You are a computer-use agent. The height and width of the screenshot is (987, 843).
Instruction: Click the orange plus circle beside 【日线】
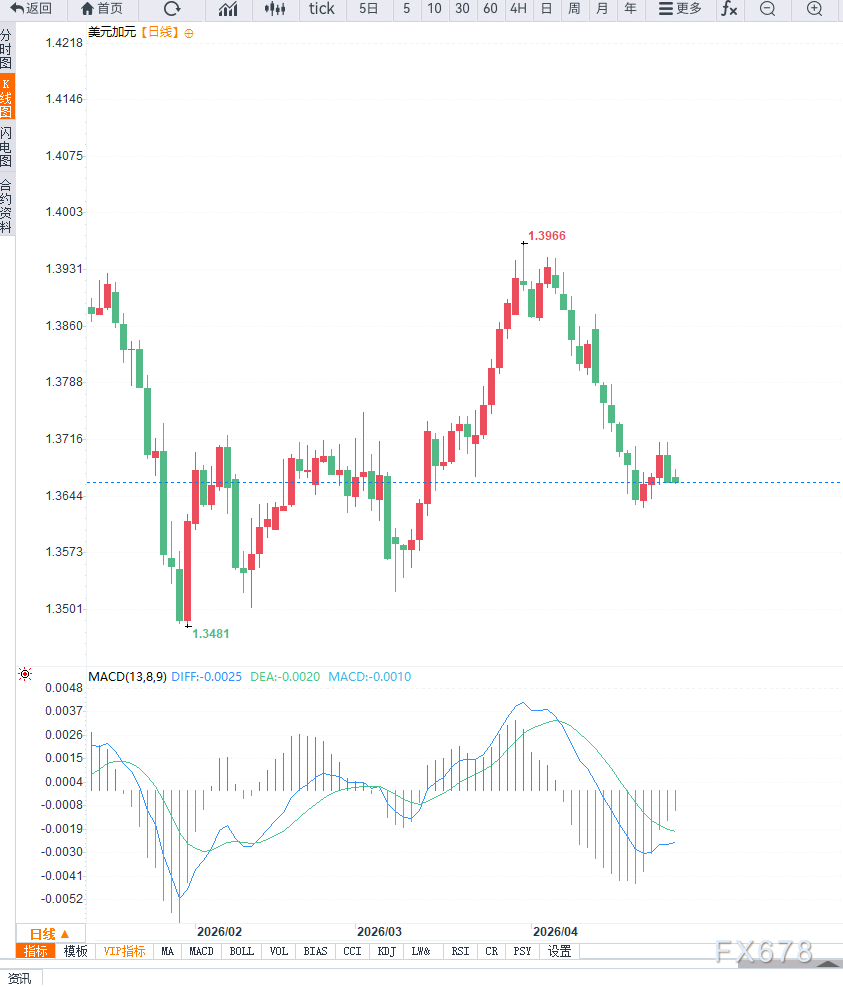pos(189,33)
